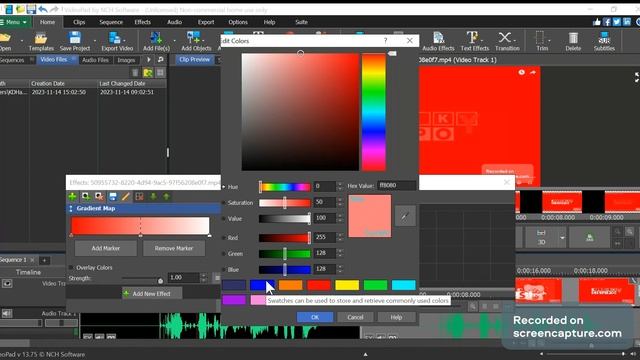Select the Saturation radio button

[223, 203]
